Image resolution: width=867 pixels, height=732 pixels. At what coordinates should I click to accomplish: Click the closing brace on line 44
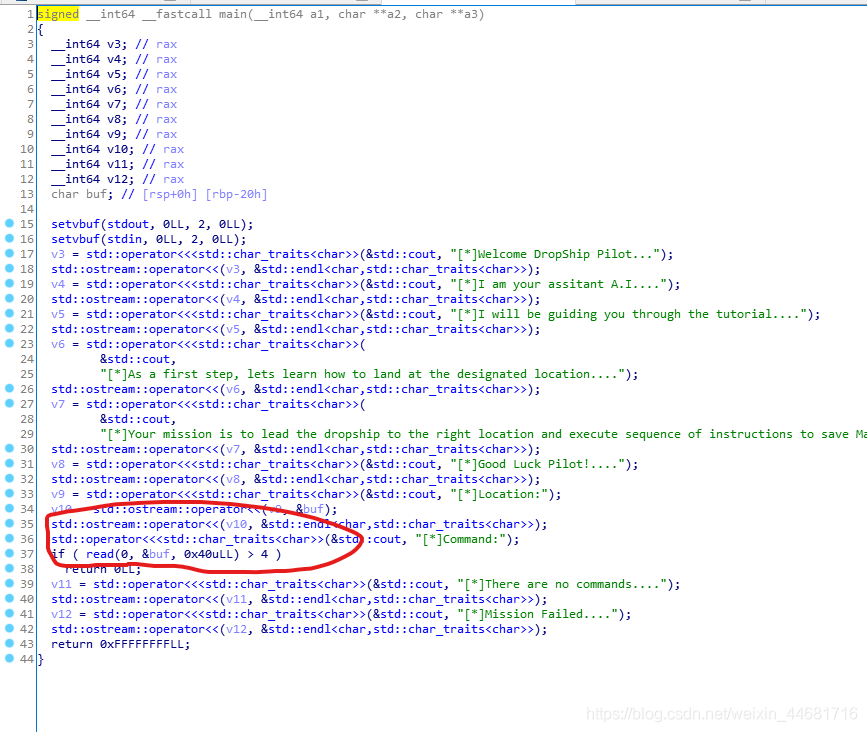(x=40, y=659)
